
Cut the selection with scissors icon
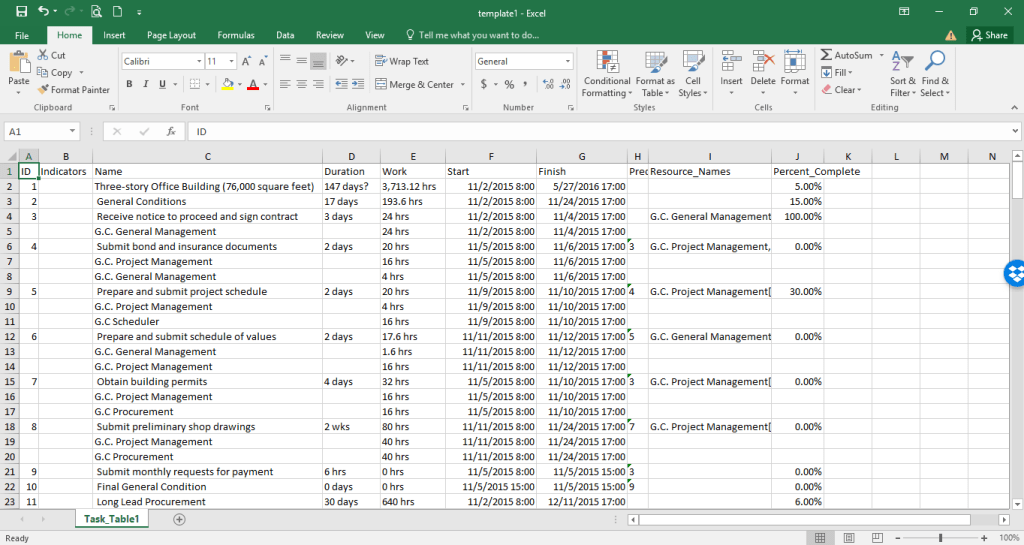tap(43, 55)
